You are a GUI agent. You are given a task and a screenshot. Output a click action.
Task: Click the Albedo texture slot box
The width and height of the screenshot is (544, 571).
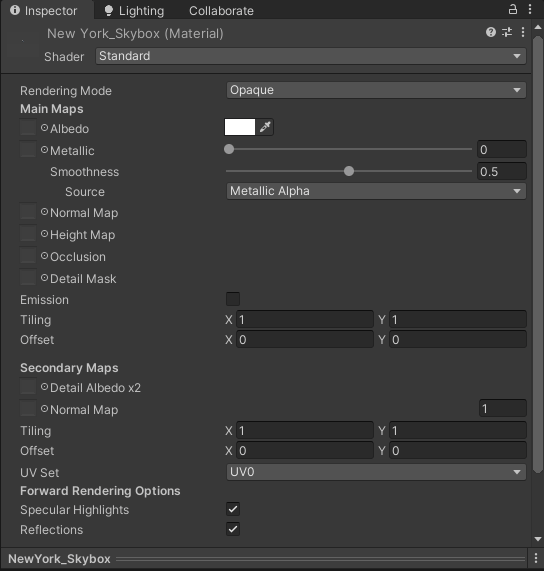(28, 127)
